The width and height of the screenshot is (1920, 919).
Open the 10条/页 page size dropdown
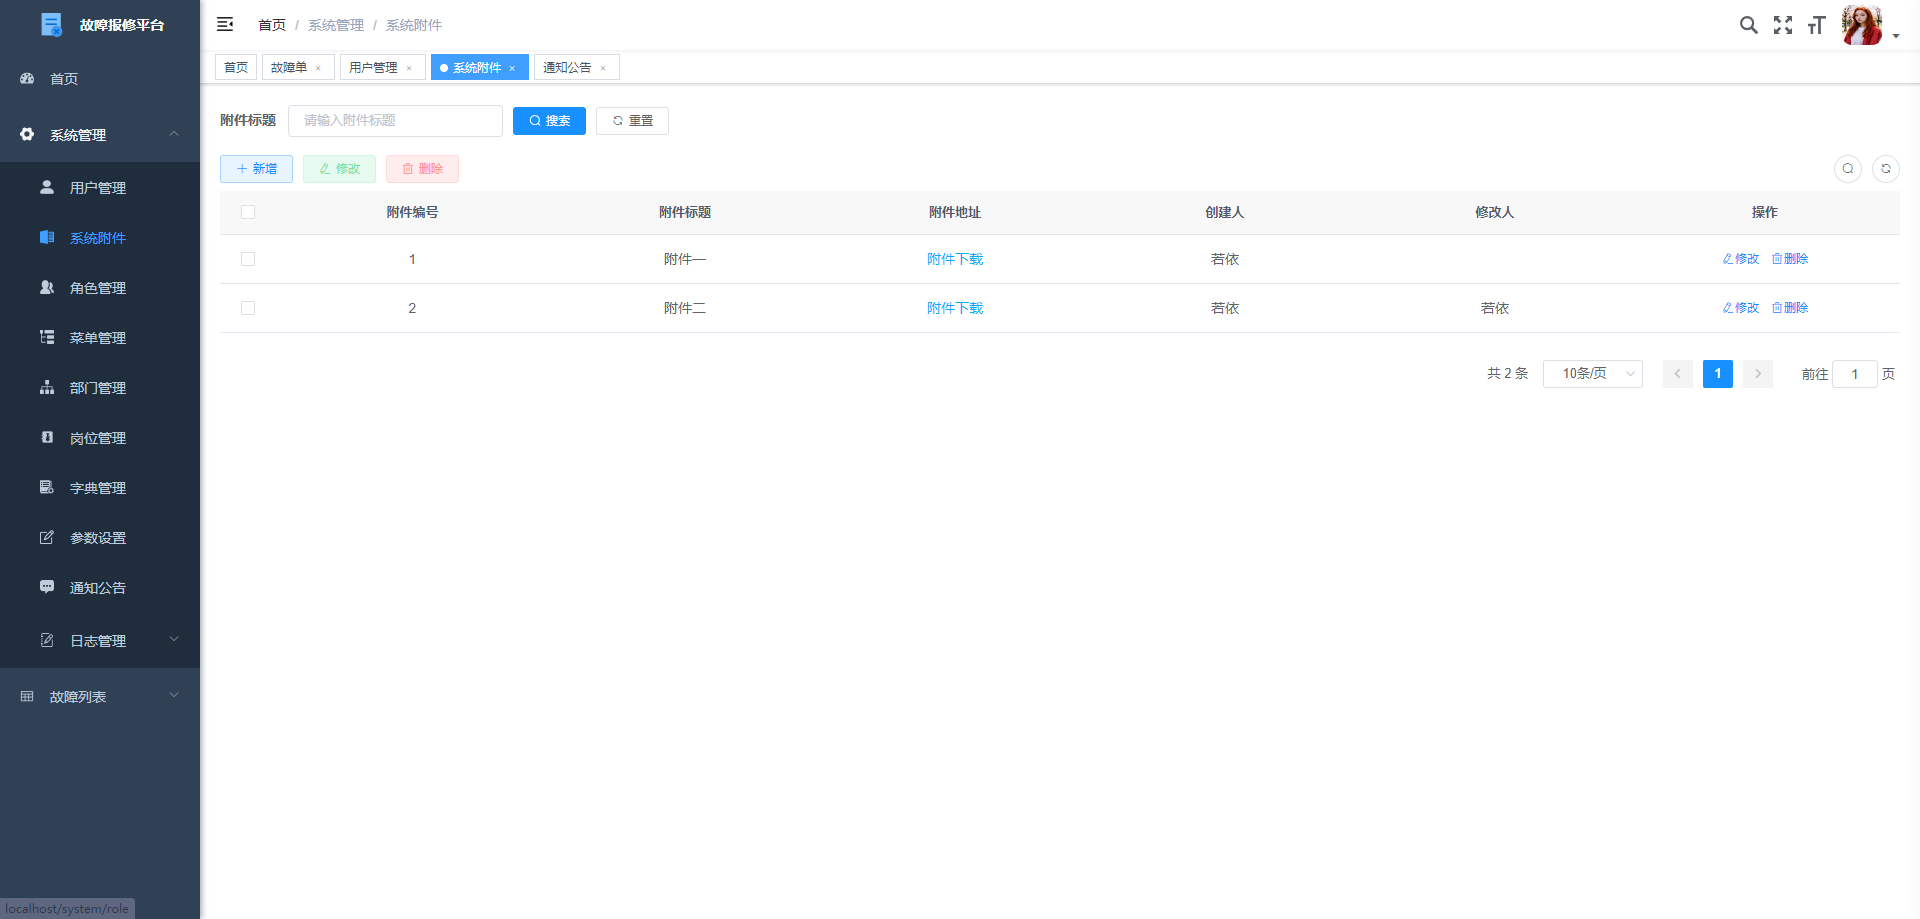[1592, 374]
